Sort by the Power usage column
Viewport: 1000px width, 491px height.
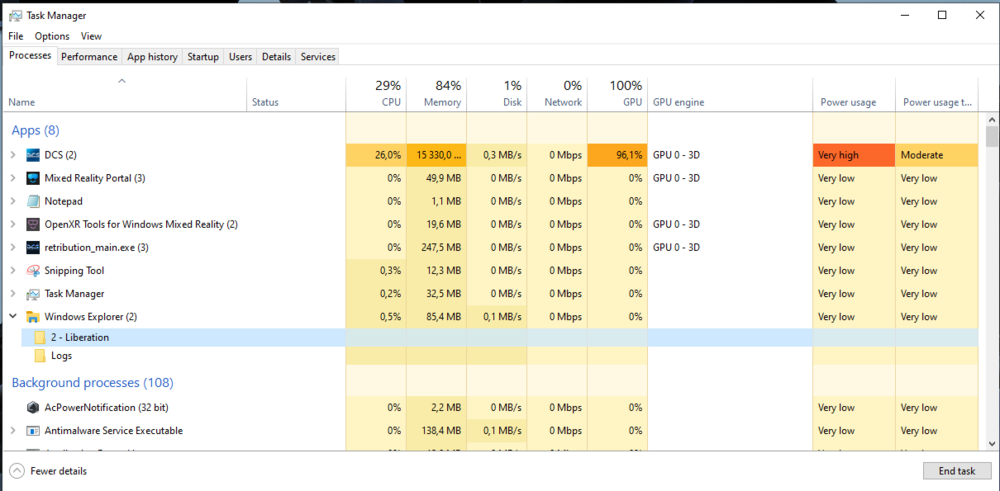854,94
